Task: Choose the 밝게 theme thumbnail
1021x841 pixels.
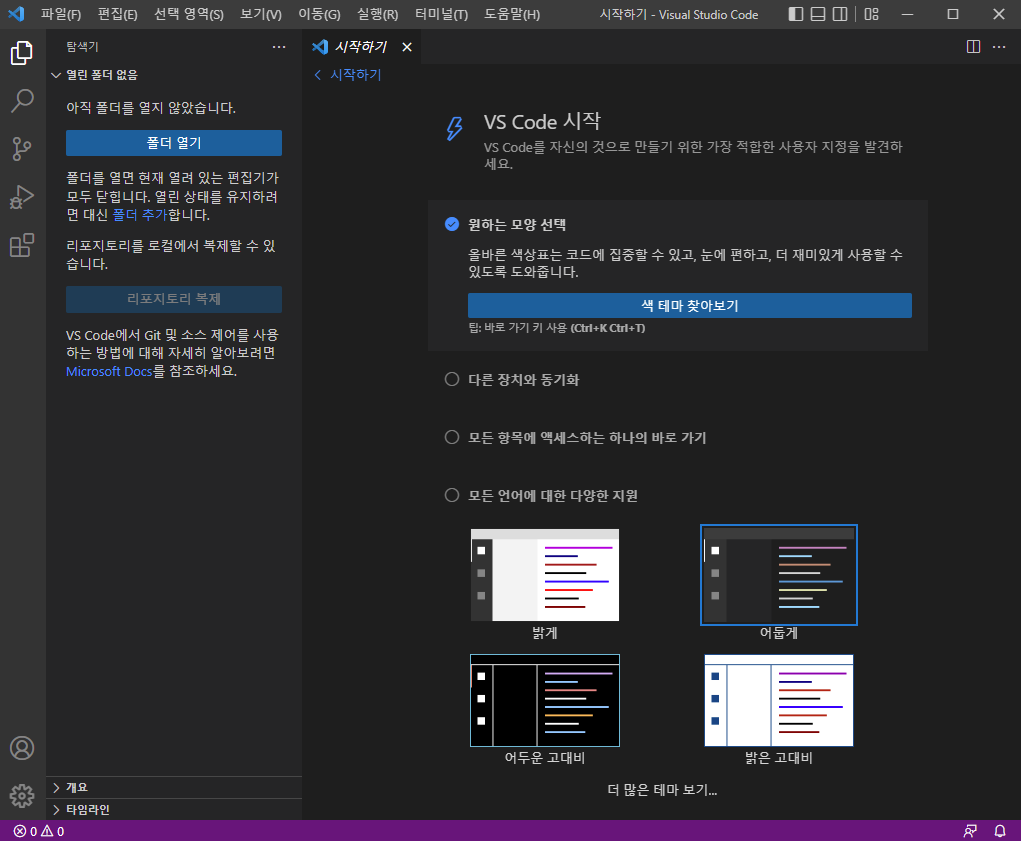Action: [x=545, y=575]
